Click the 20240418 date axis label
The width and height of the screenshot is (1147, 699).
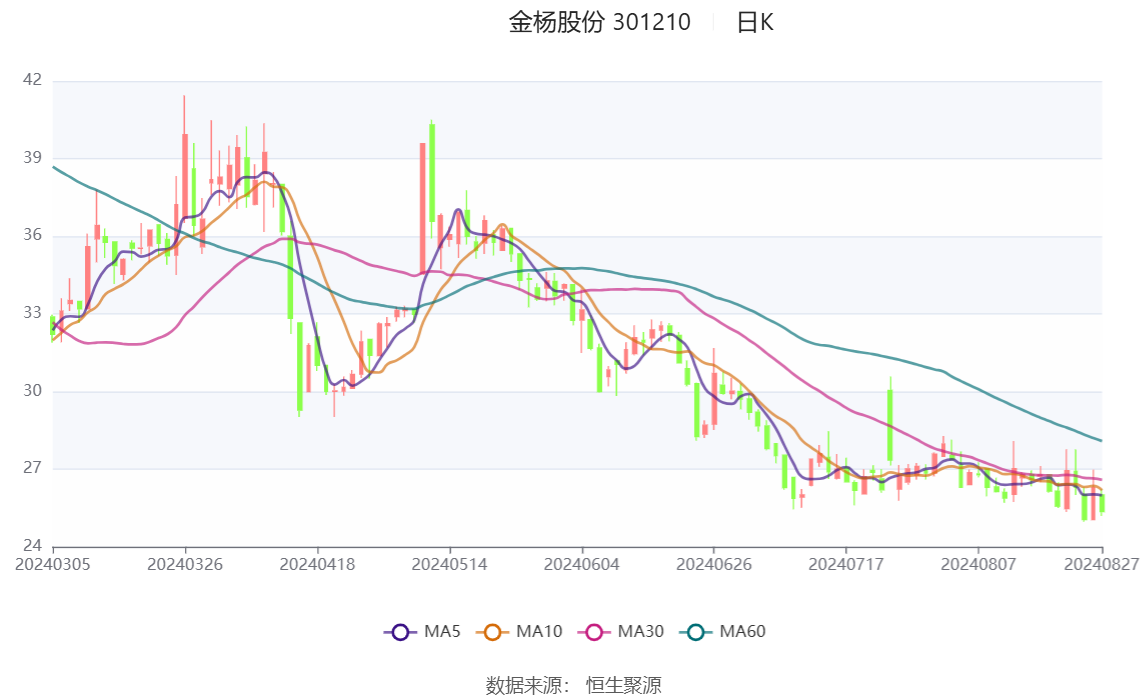[317, 565]
